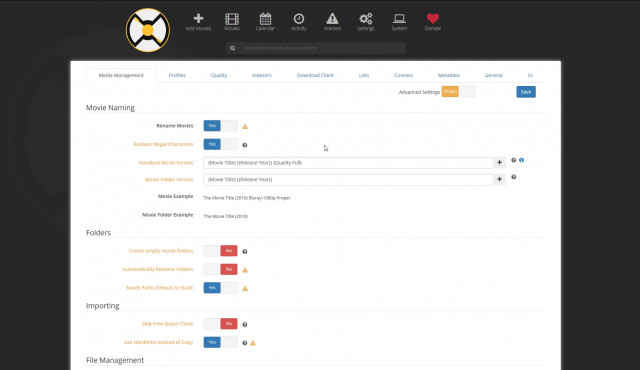The image size is (640, 370).
Task: Click help icon for Create empty movie folders
Action: click(244, 251)
